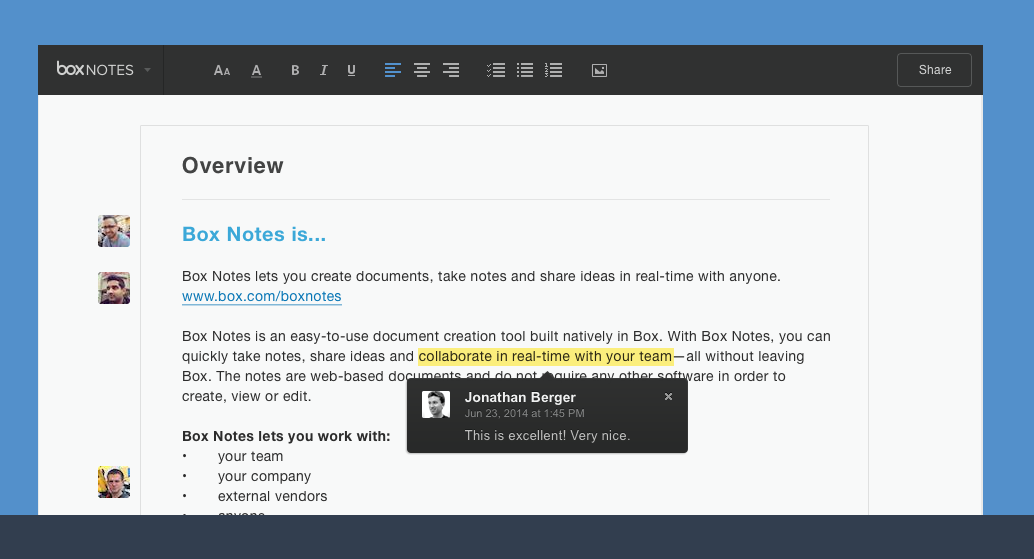The image size is (1034, 559).
Task: Click the insert image icon
Action: point(599,70)
